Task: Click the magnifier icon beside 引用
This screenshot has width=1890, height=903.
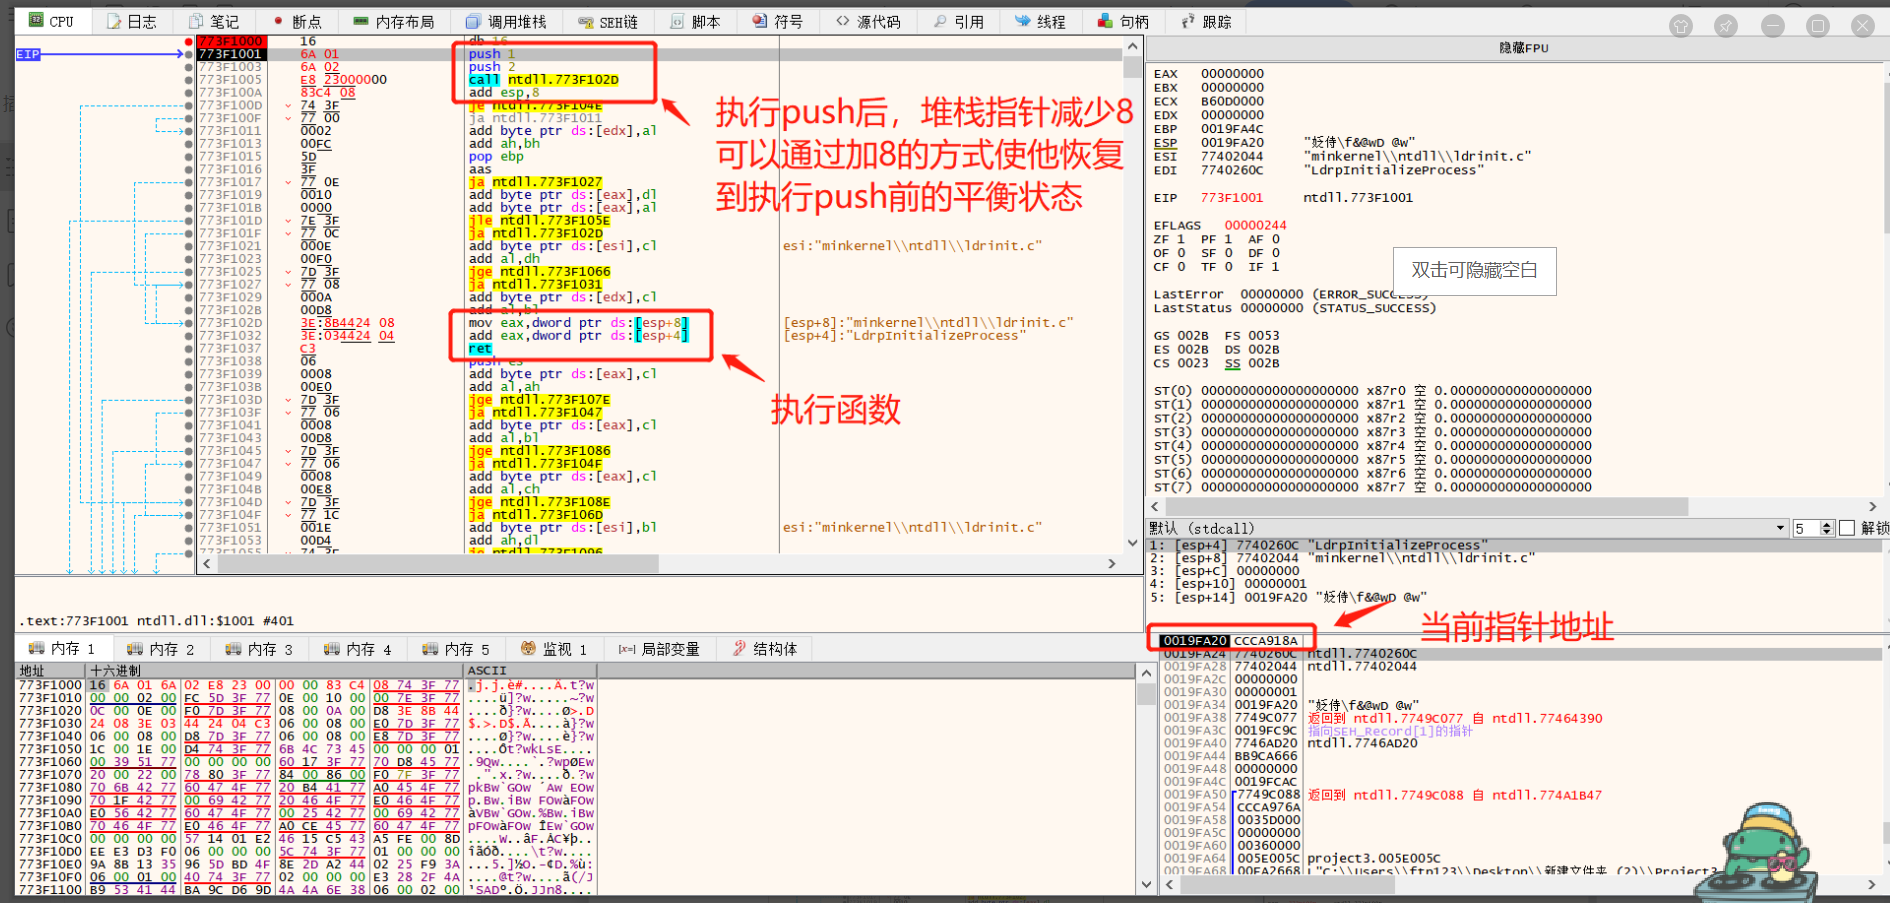Action: coord(939,21)
